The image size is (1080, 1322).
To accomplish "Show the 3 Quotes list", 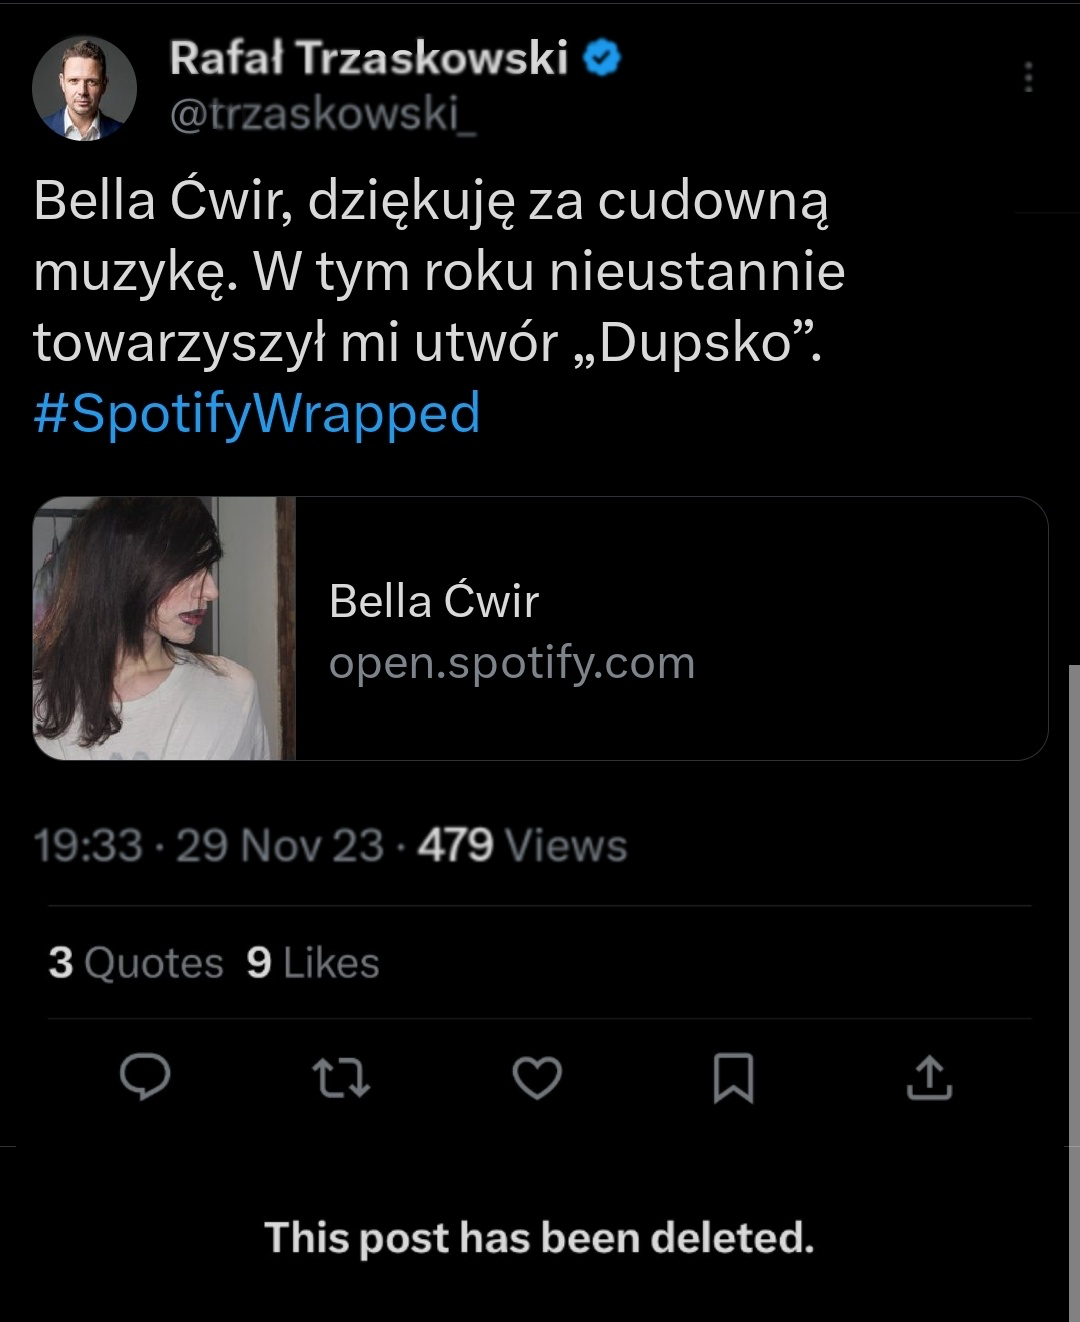I will 136,963.
